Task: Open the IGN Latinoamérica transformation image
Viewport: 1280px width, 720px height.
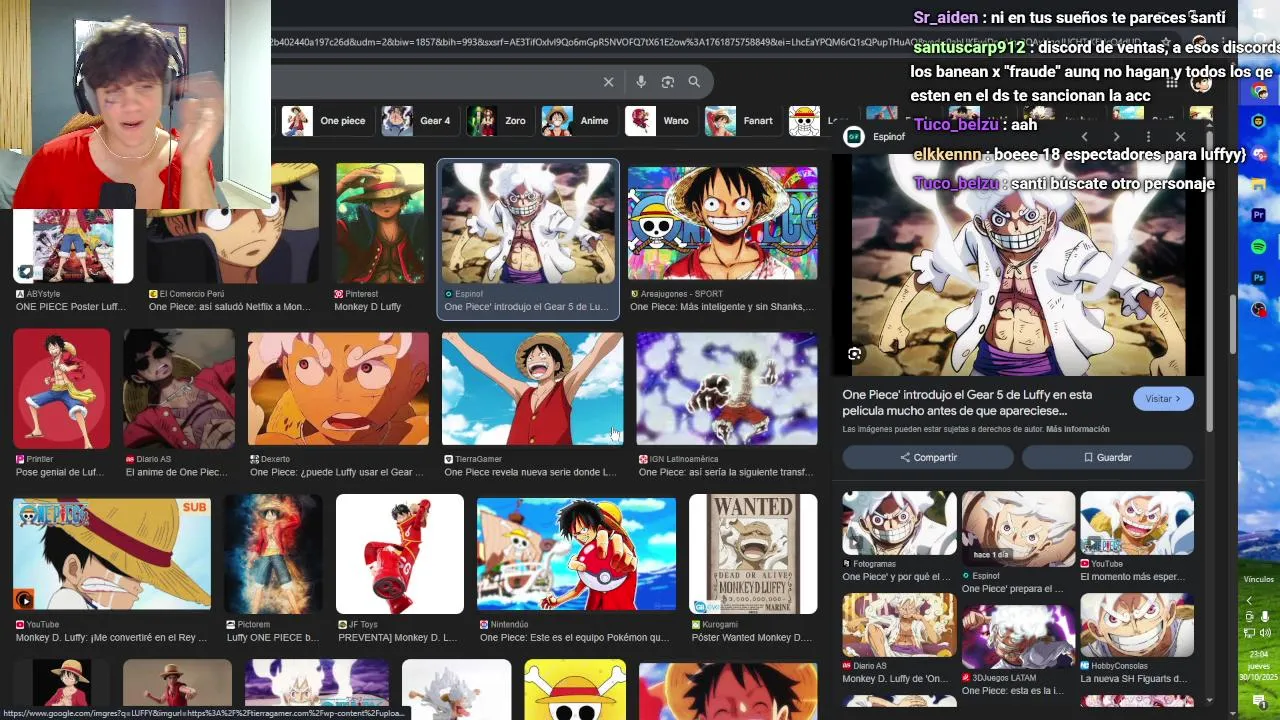Action: (727, 389)
